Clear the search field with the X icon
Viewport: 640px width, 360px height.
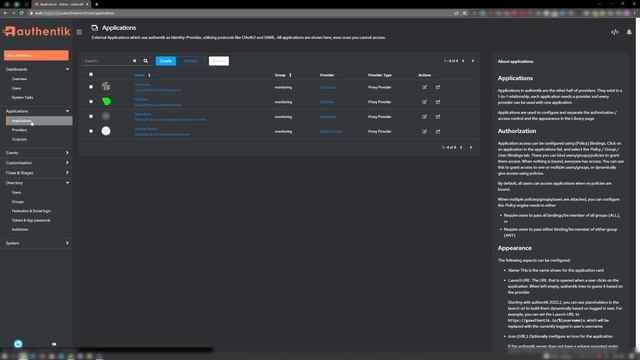(134, 61)
